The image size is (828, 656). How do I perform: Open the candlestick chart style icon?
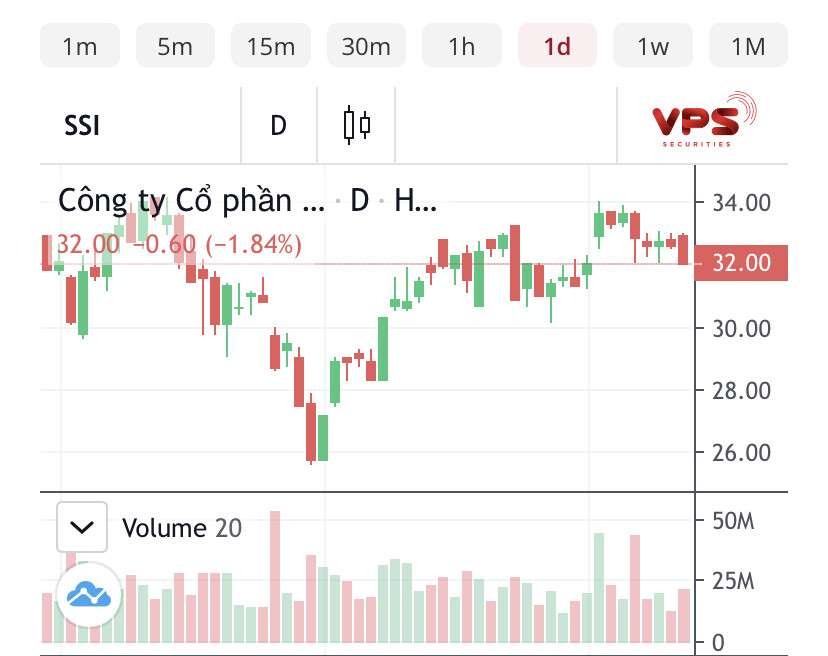(x=357, y=126)
